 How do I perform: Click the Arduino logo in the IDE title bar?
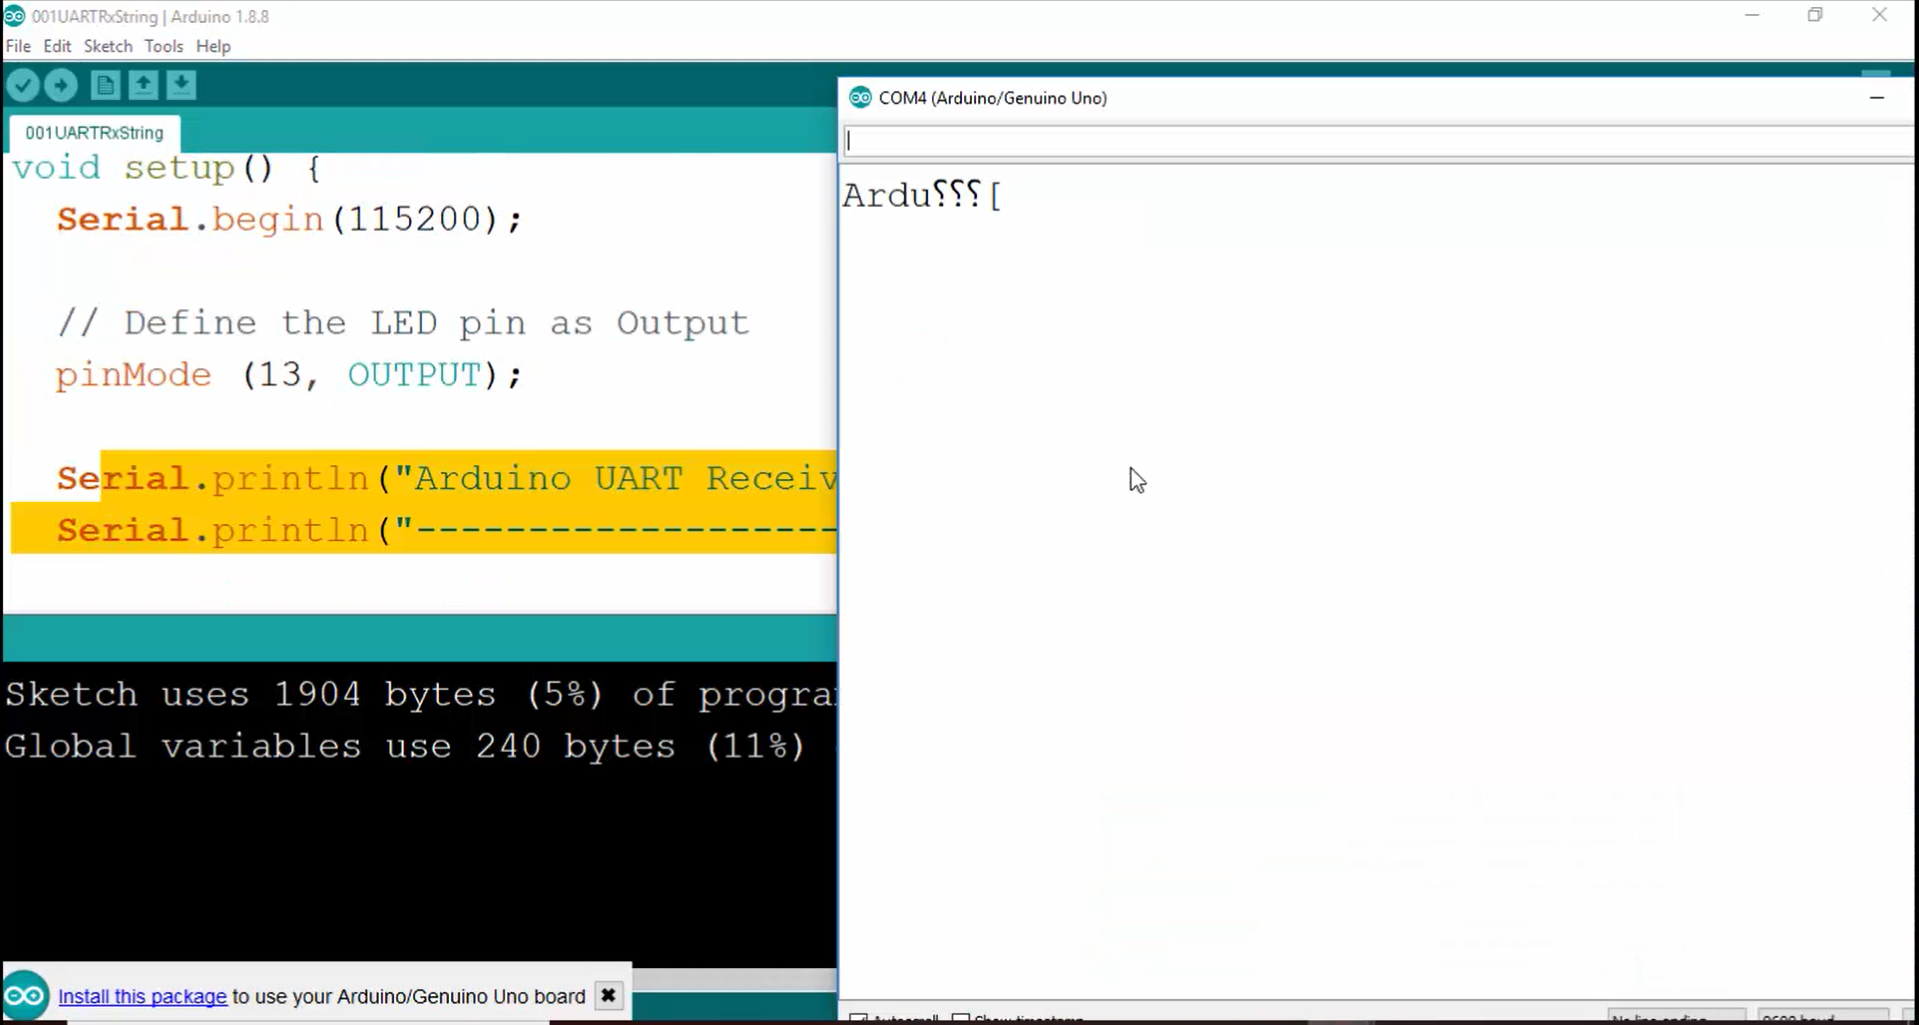coord(14,16)
